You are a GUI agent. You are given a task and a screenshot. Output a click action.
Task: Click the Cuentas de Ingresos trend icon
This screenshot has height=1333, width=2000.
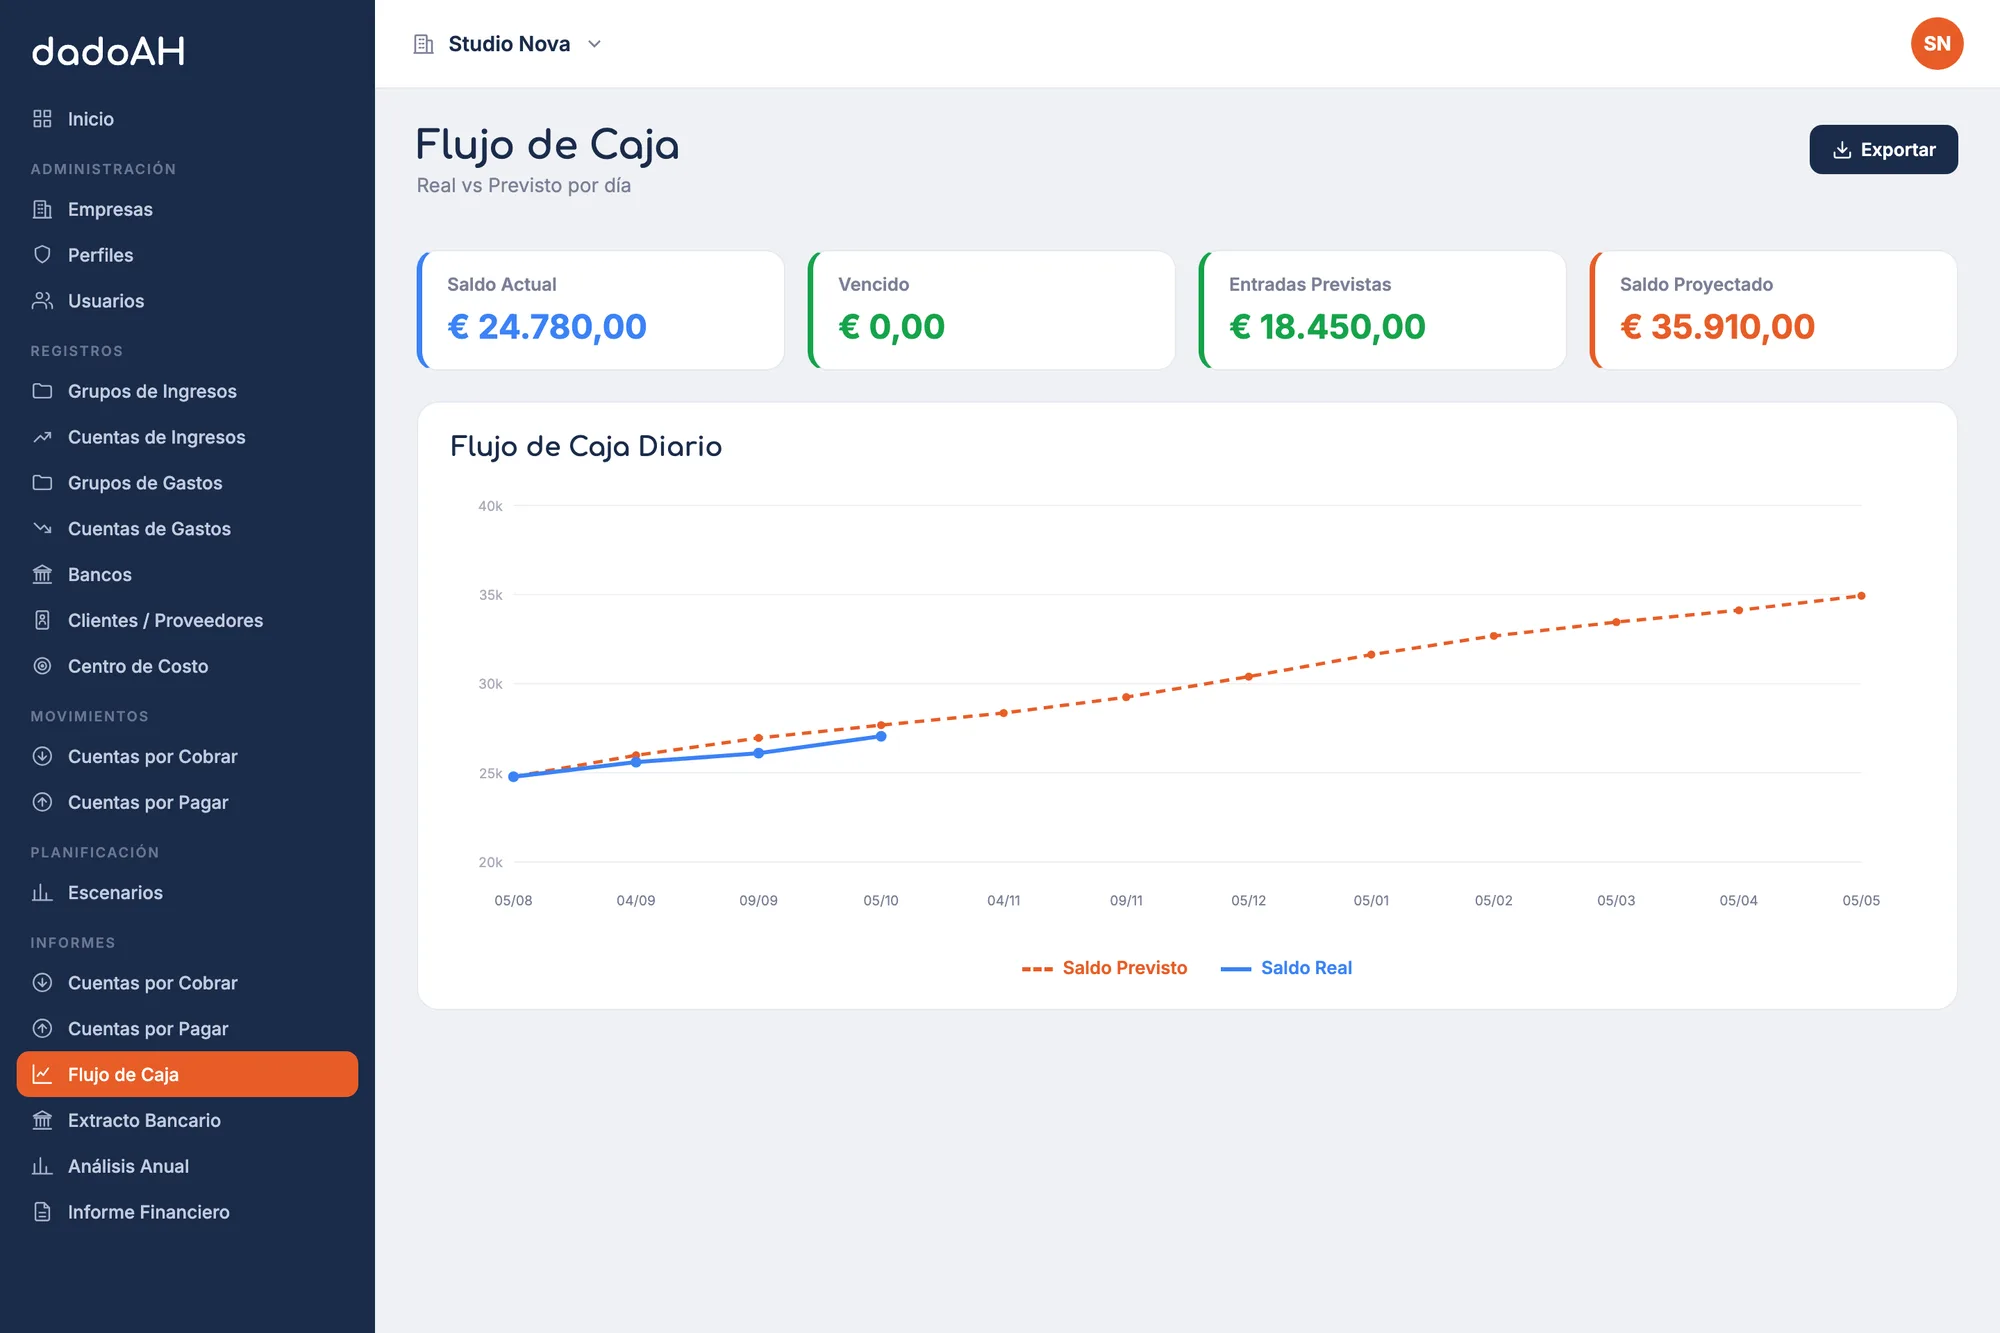click(42, 437)
